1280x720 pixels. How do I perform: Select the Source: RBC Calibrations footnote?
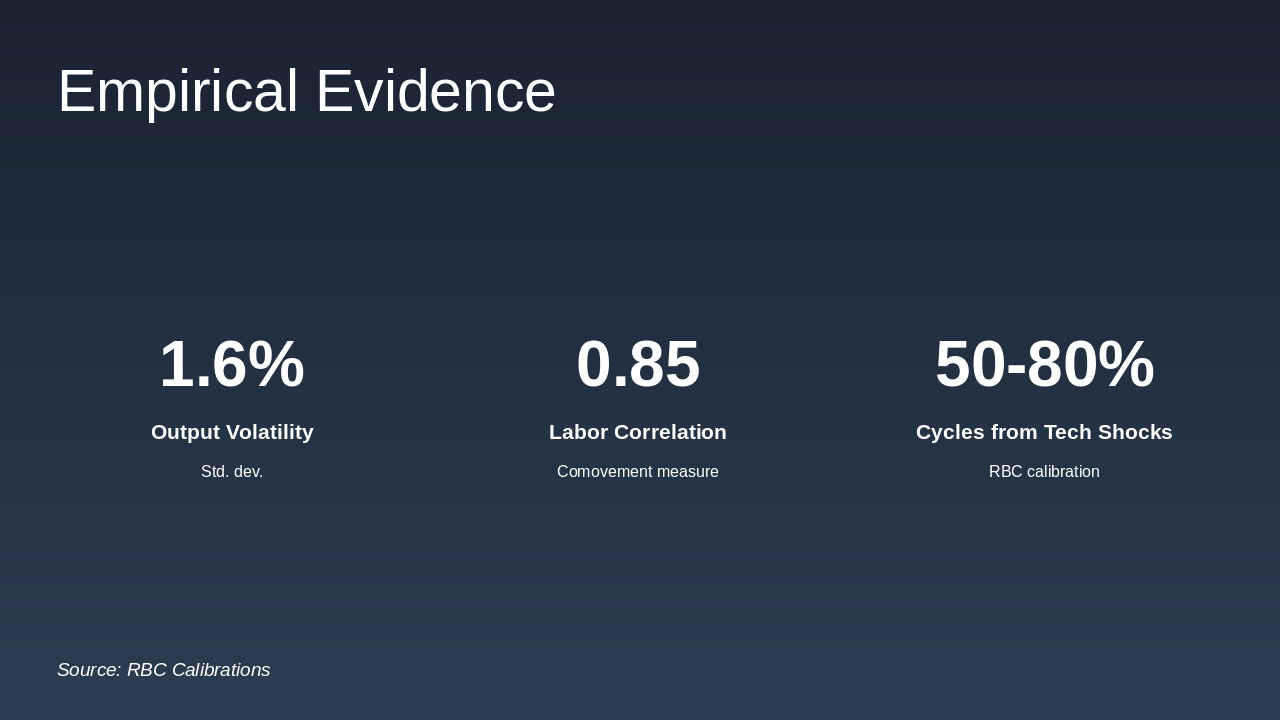coord(163,670)
